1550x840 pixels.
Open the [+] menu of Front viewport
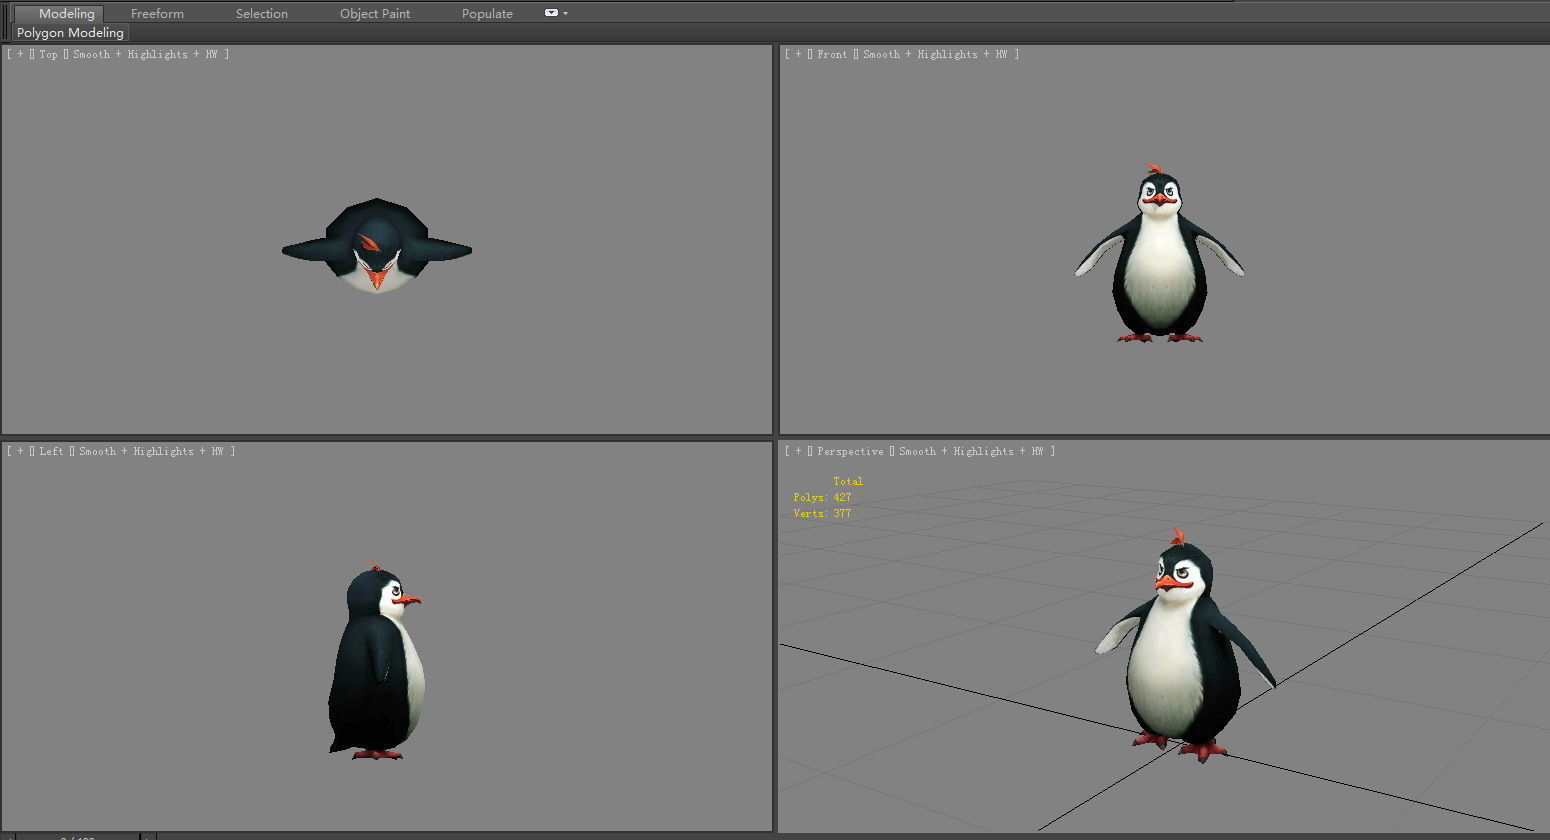tap(798, 55)
